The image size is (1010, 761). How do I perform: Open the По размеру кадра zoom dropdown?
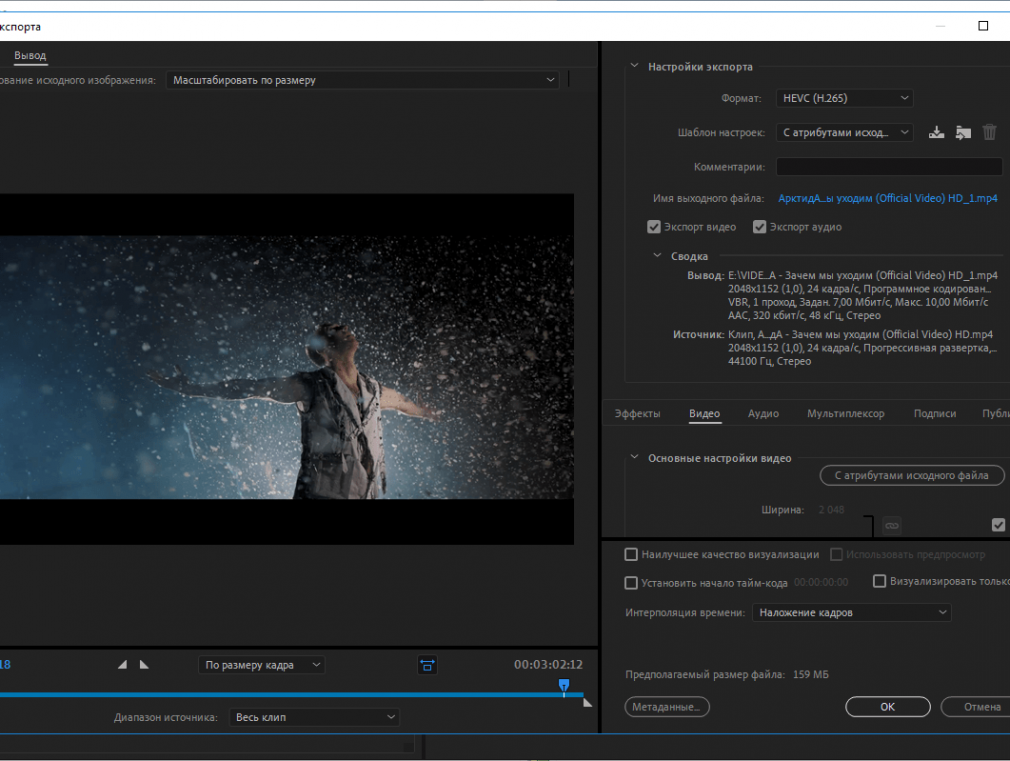(x=261, y=665)
